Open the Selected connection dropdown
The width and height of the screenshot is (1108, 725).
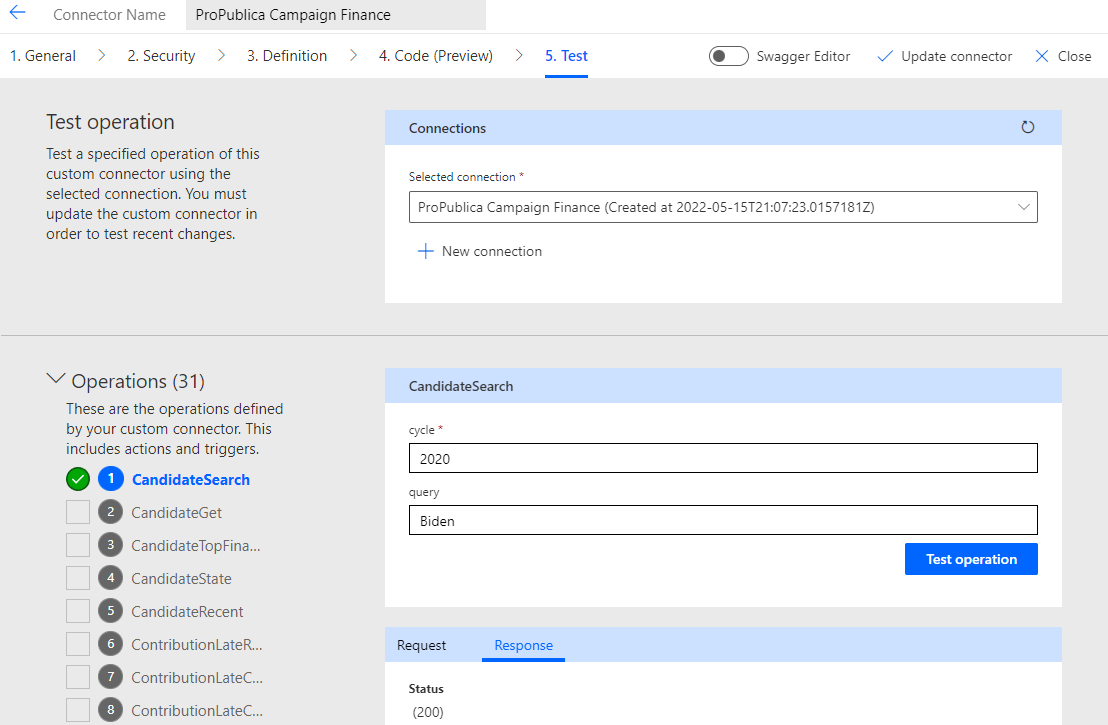[723, 207]
